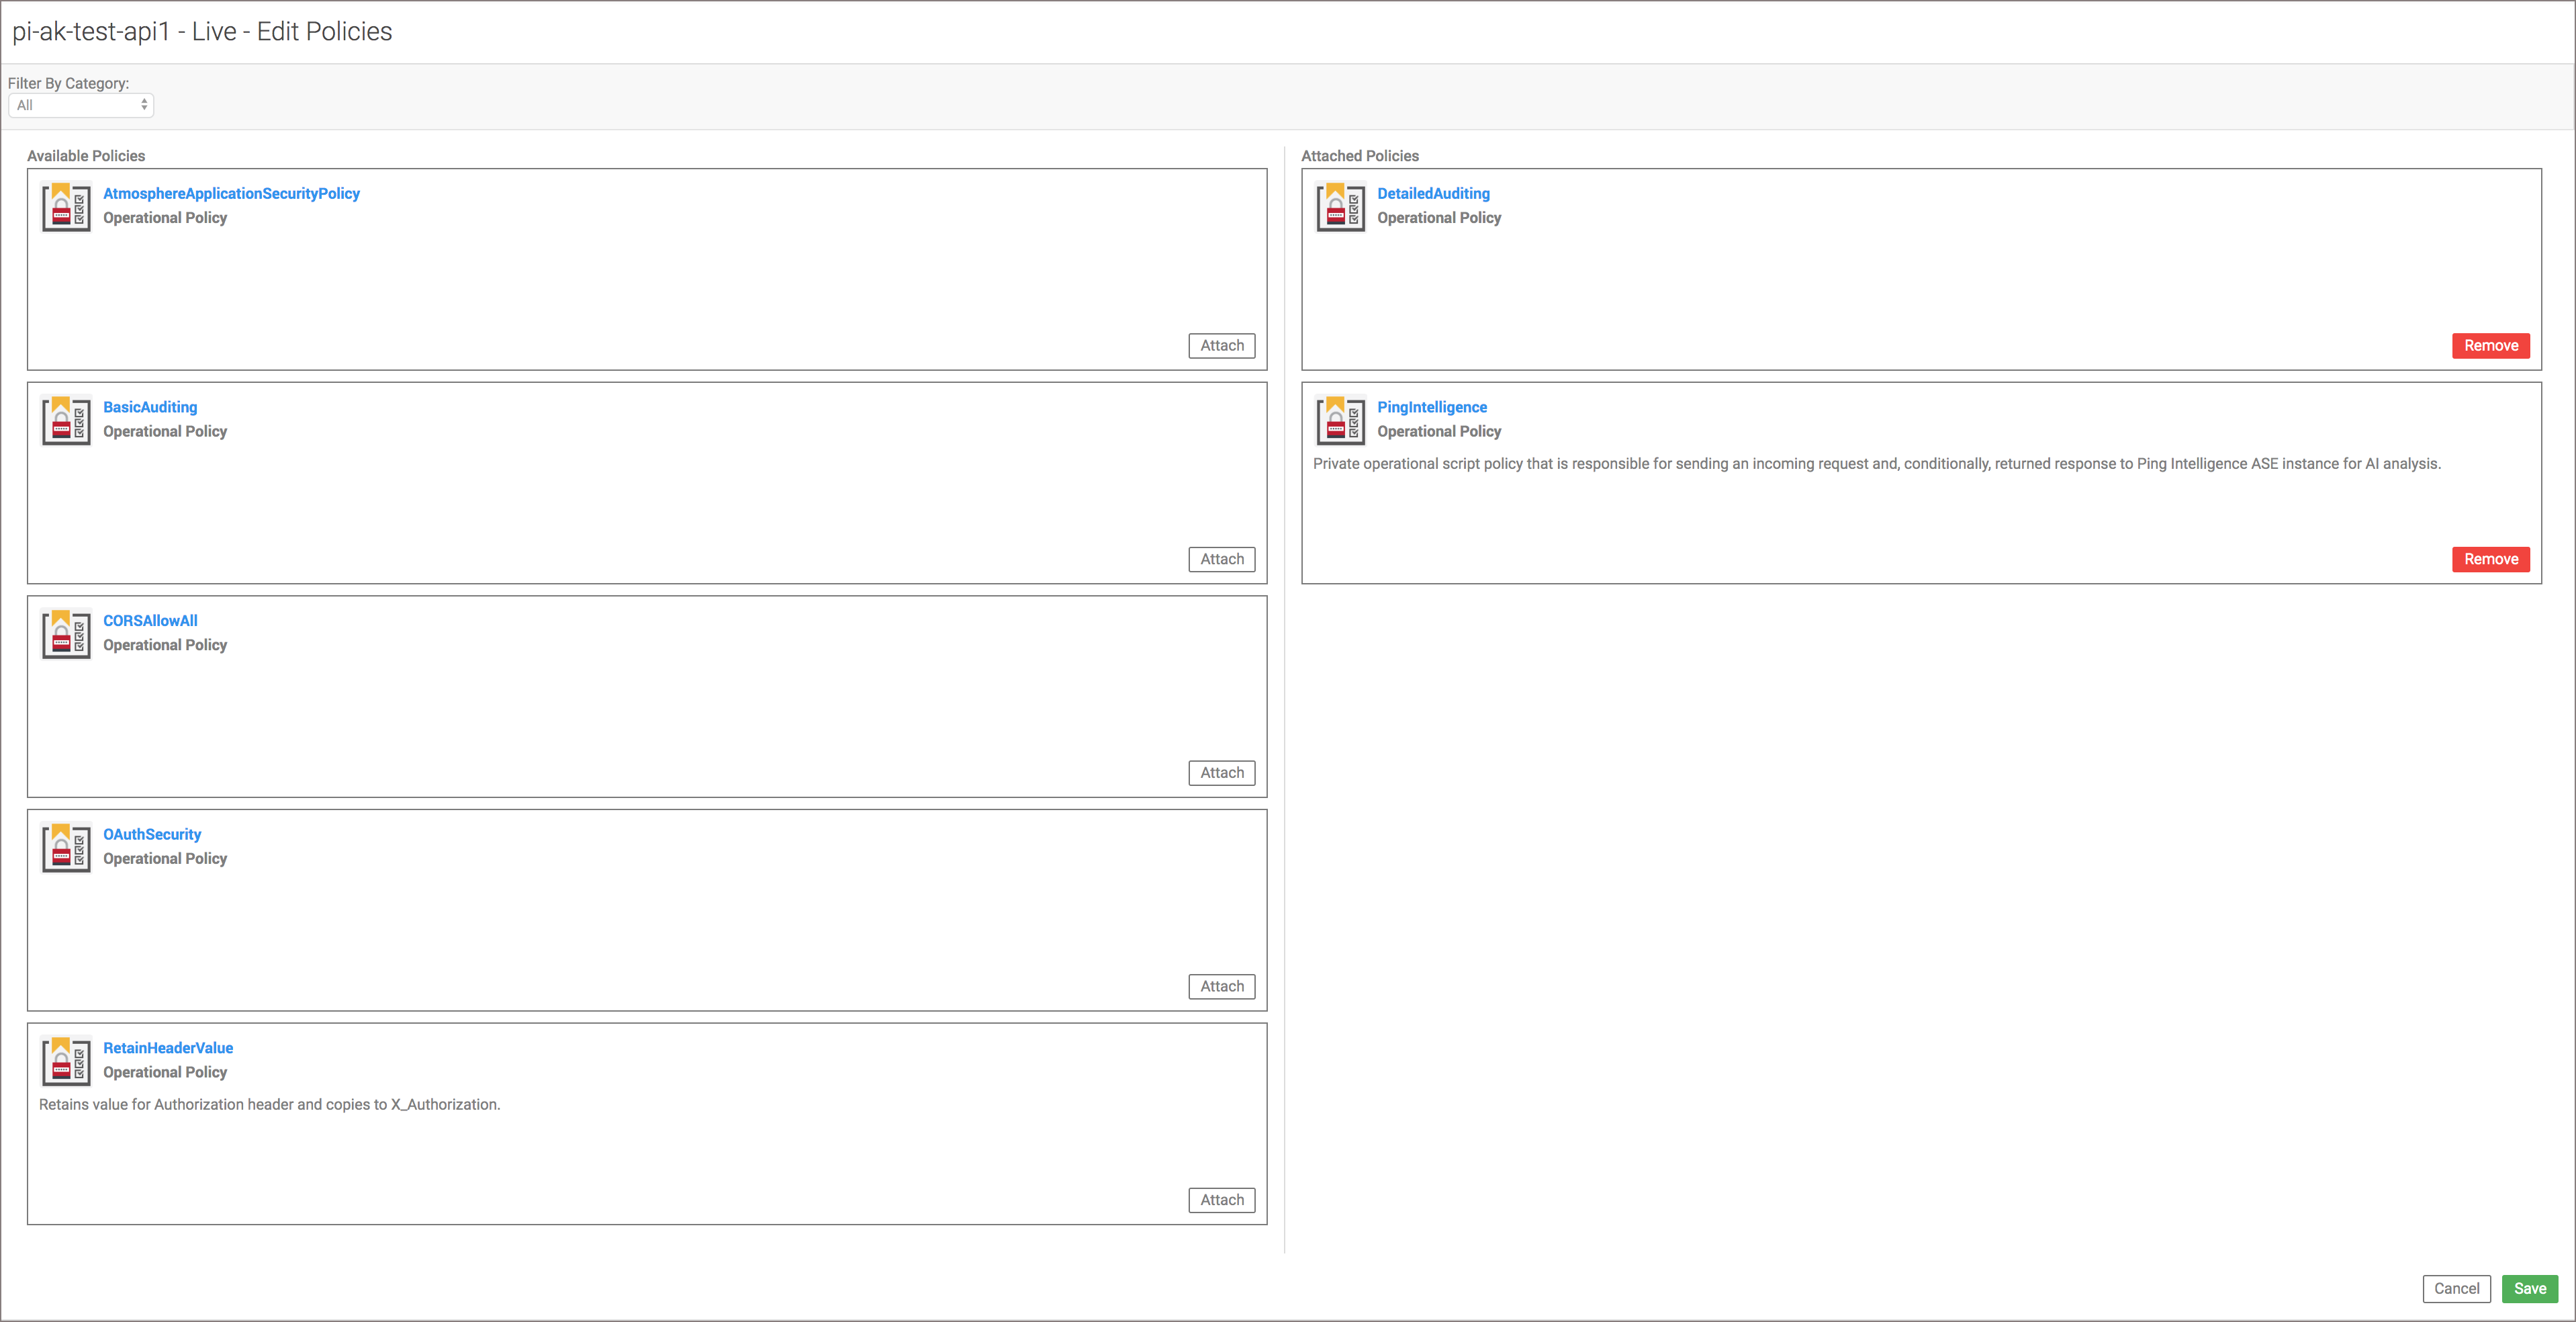Click the PingIntelligence policy icon
Screen dimensions: 2576x1322
(1340, 421)
